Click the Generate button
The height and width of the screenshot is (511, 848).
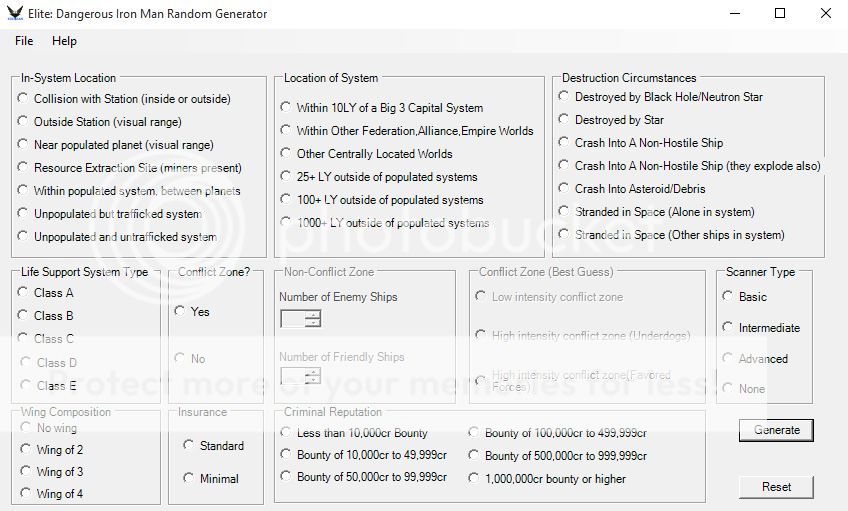[x=776, y=430]
